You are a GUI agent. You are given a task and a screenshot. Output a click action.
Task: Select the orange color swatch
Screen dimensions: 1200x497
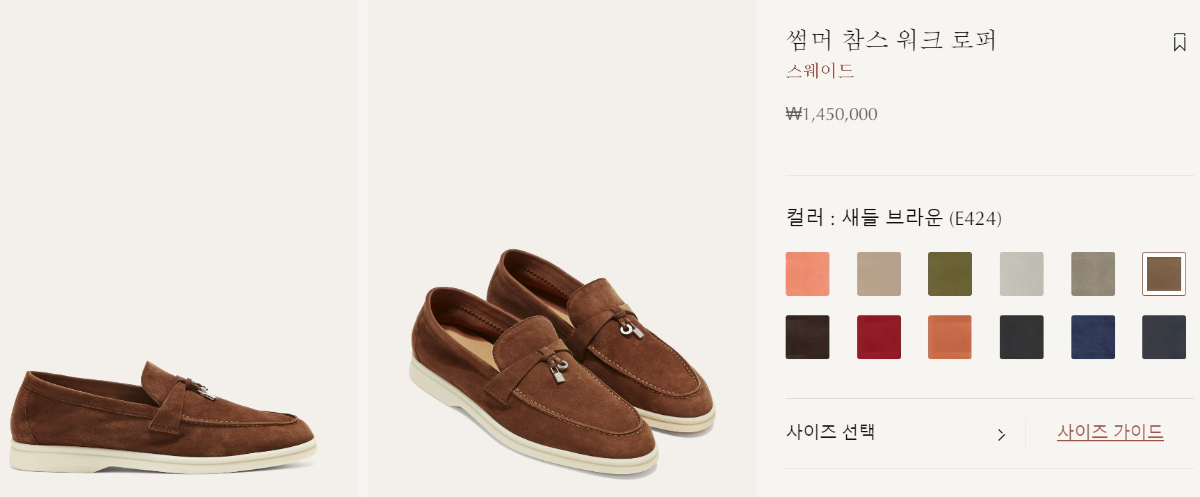950,337
